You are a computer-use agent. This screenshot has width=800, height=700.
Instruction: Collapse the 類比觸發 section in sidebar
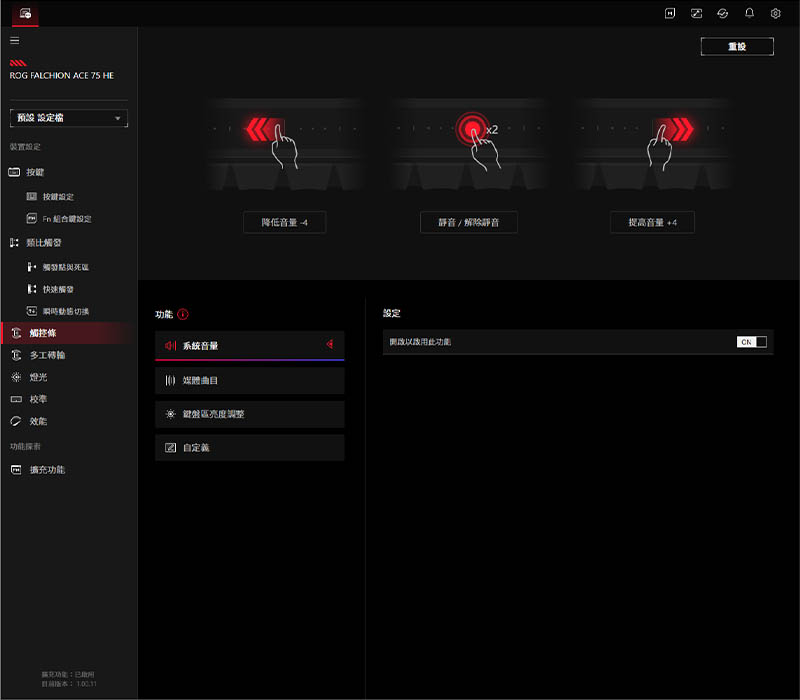42,242
